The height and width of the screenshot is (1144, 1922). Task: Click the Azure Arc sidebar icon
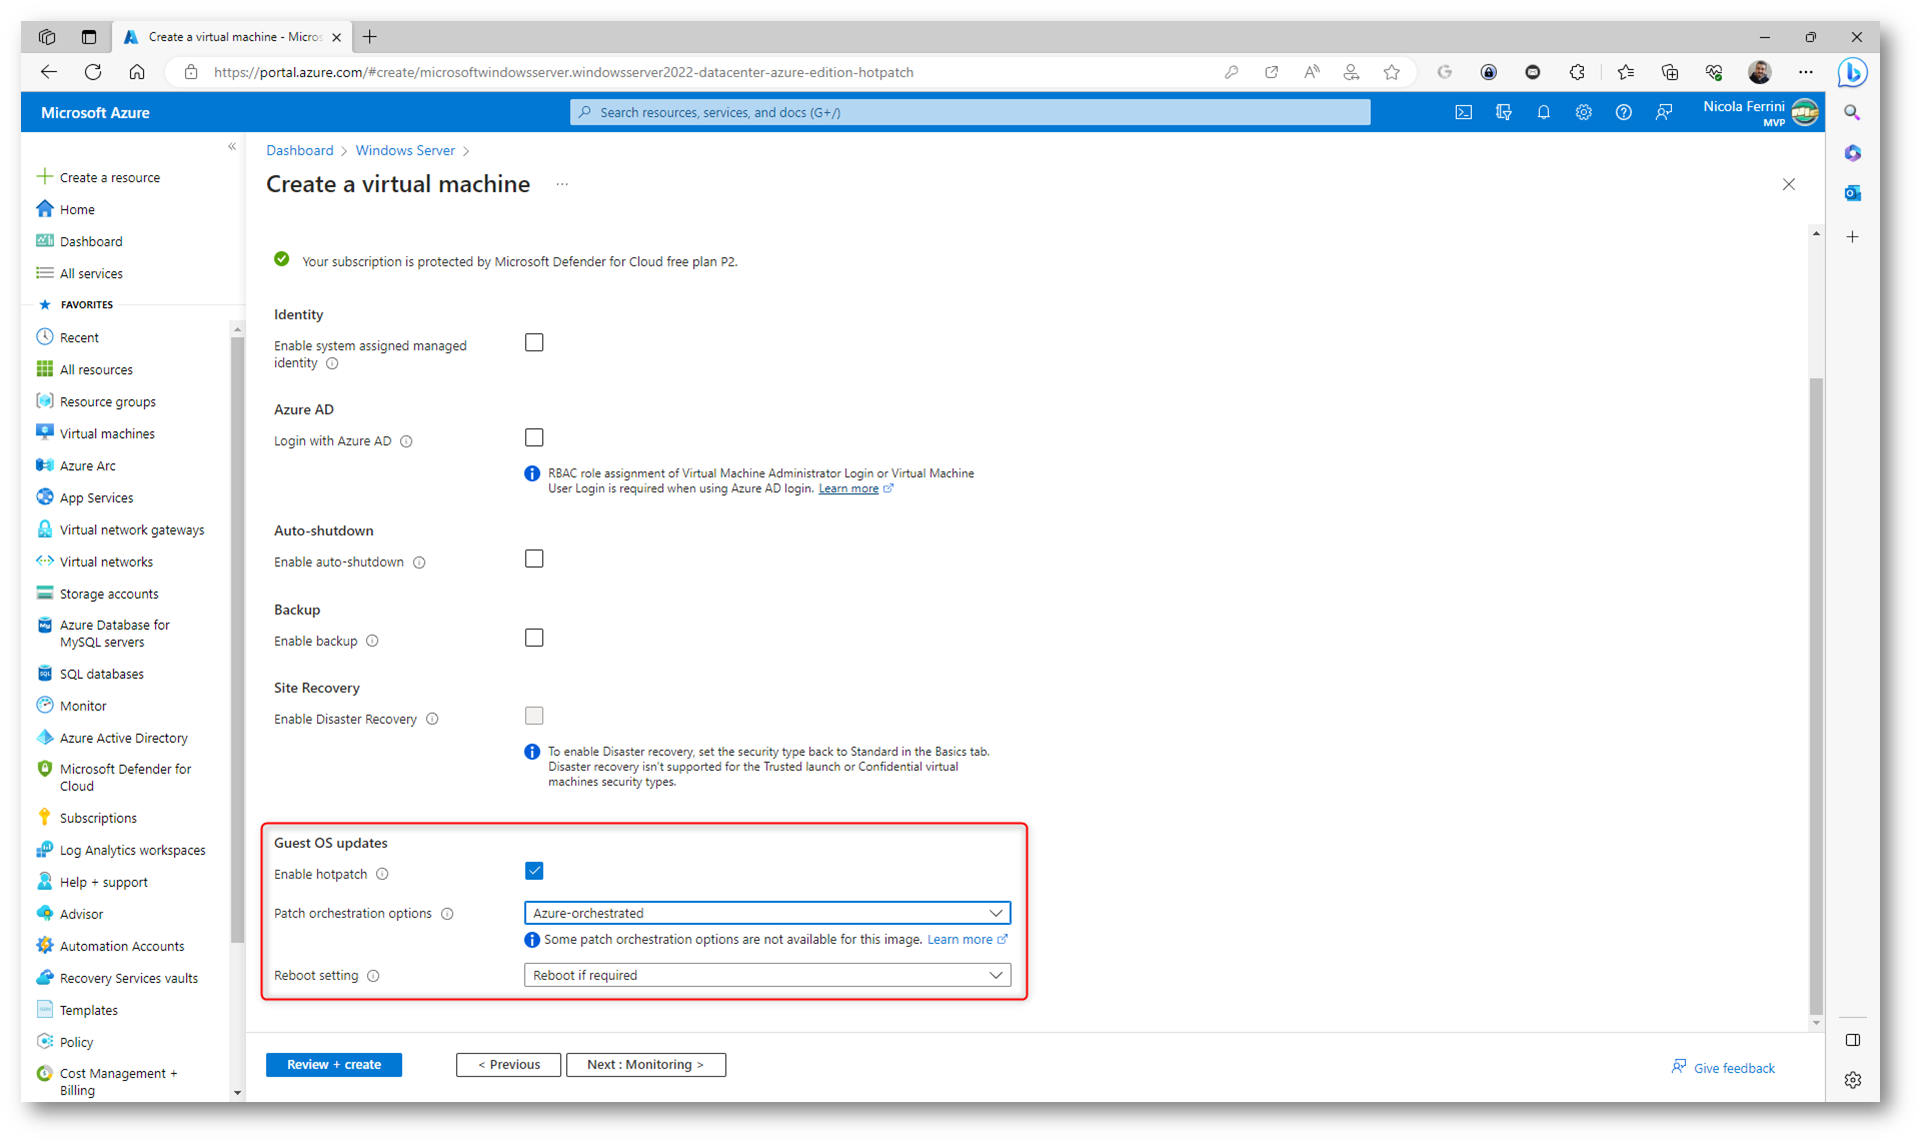point(45,465)
